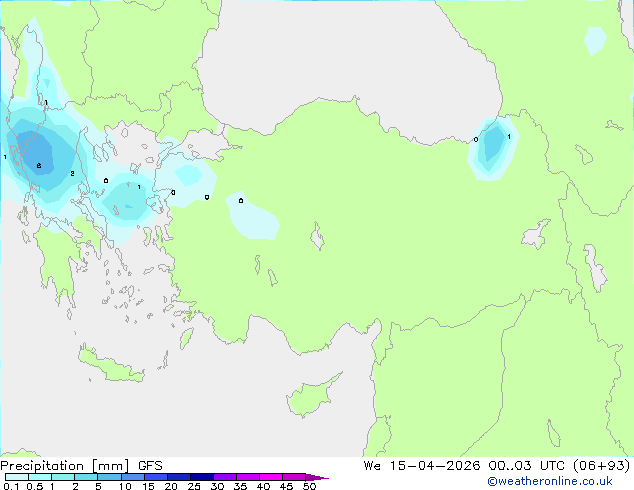Image resolution: width=634 pixels, height=490 pixels.
Task: Click the 0.1–0.5 mm legend color box
Action: coord(17,477)
